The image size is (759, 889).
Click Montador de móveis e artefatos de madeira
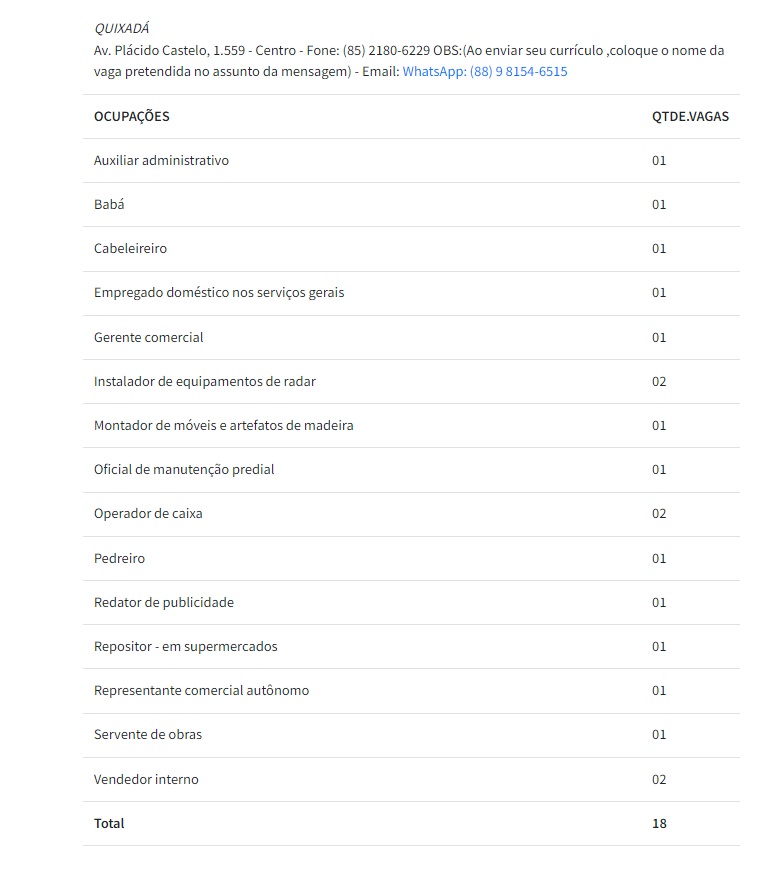pos(224,425)
